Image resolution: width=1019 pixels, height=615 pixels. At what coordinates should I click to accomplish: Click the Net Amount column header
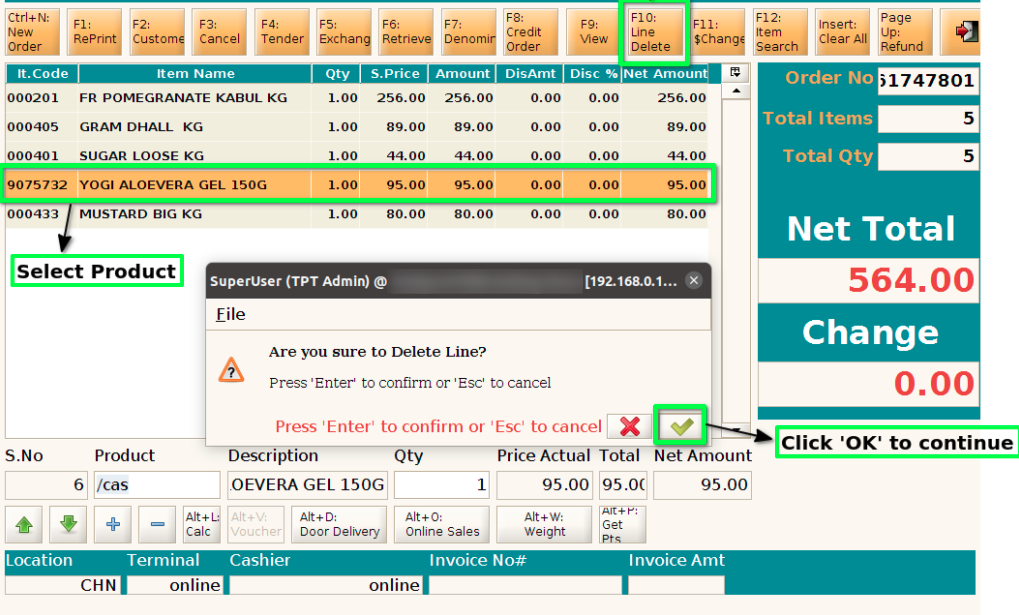click(x=665, y=73)
